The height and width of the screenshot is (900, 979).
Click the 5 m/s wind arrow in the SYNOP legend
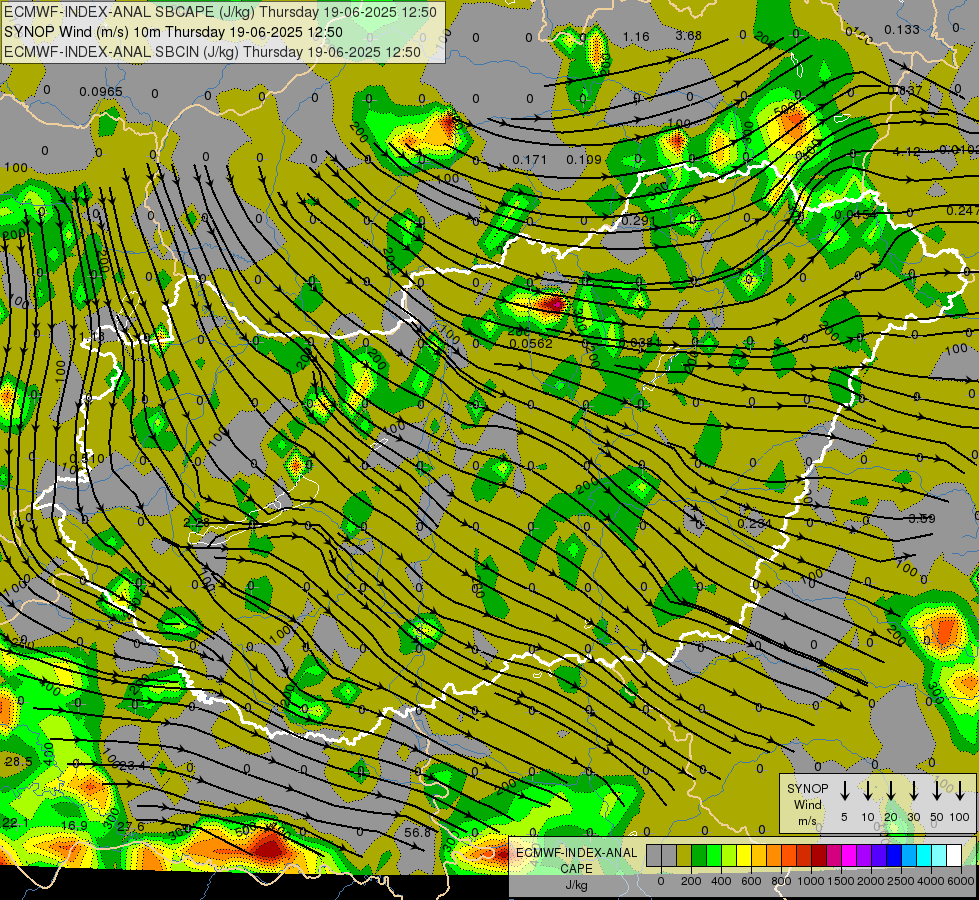[844, 791]
